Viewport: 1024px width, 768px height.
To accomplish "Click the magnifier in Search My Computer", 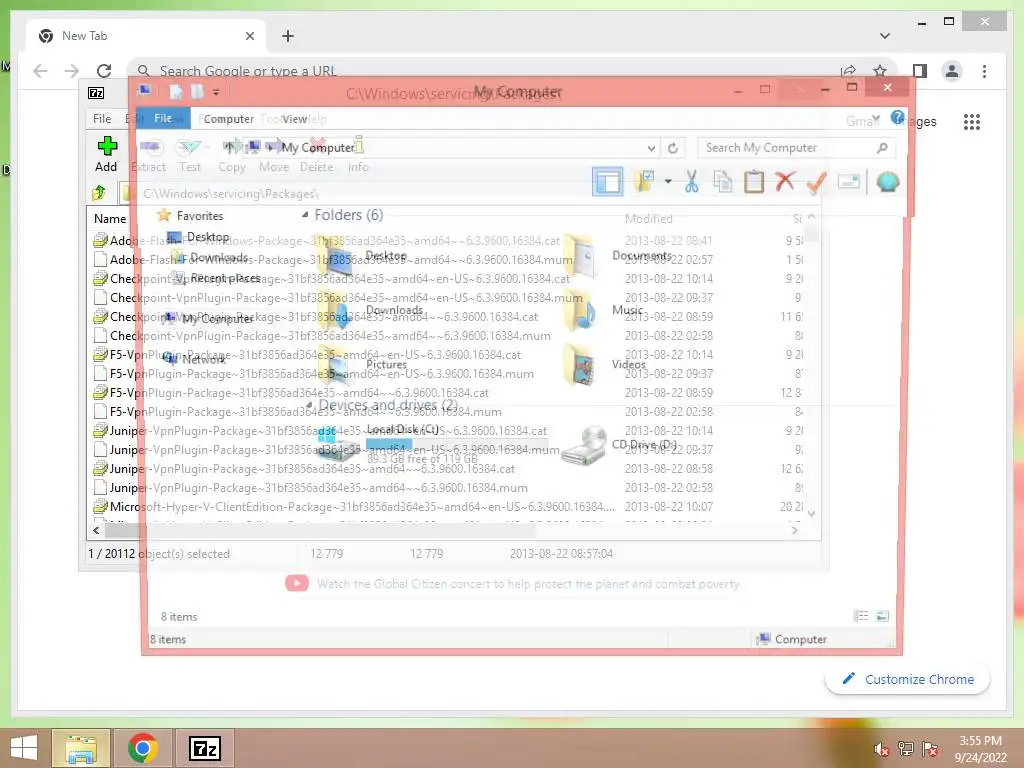I will tap(882, 148).
